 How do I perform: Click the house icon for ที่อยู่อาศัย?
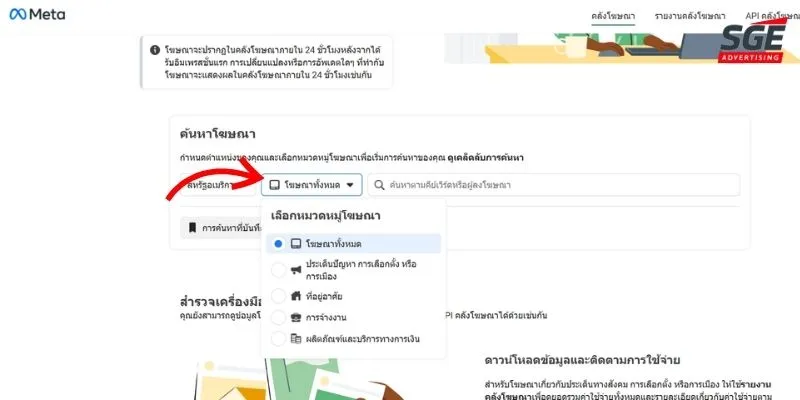point(296,295)
